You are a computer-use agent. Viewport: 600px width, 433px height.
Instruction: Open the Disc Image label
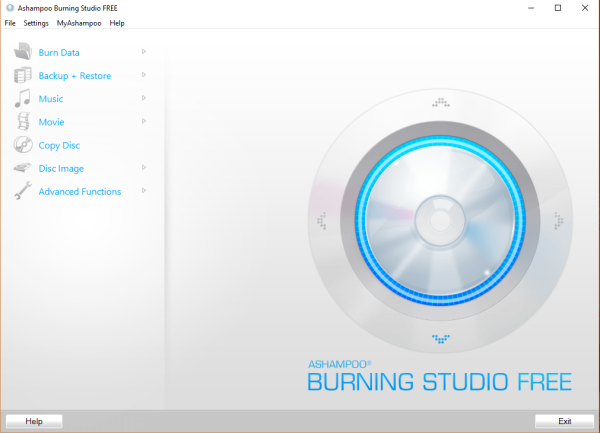click(x=61, y=169)
